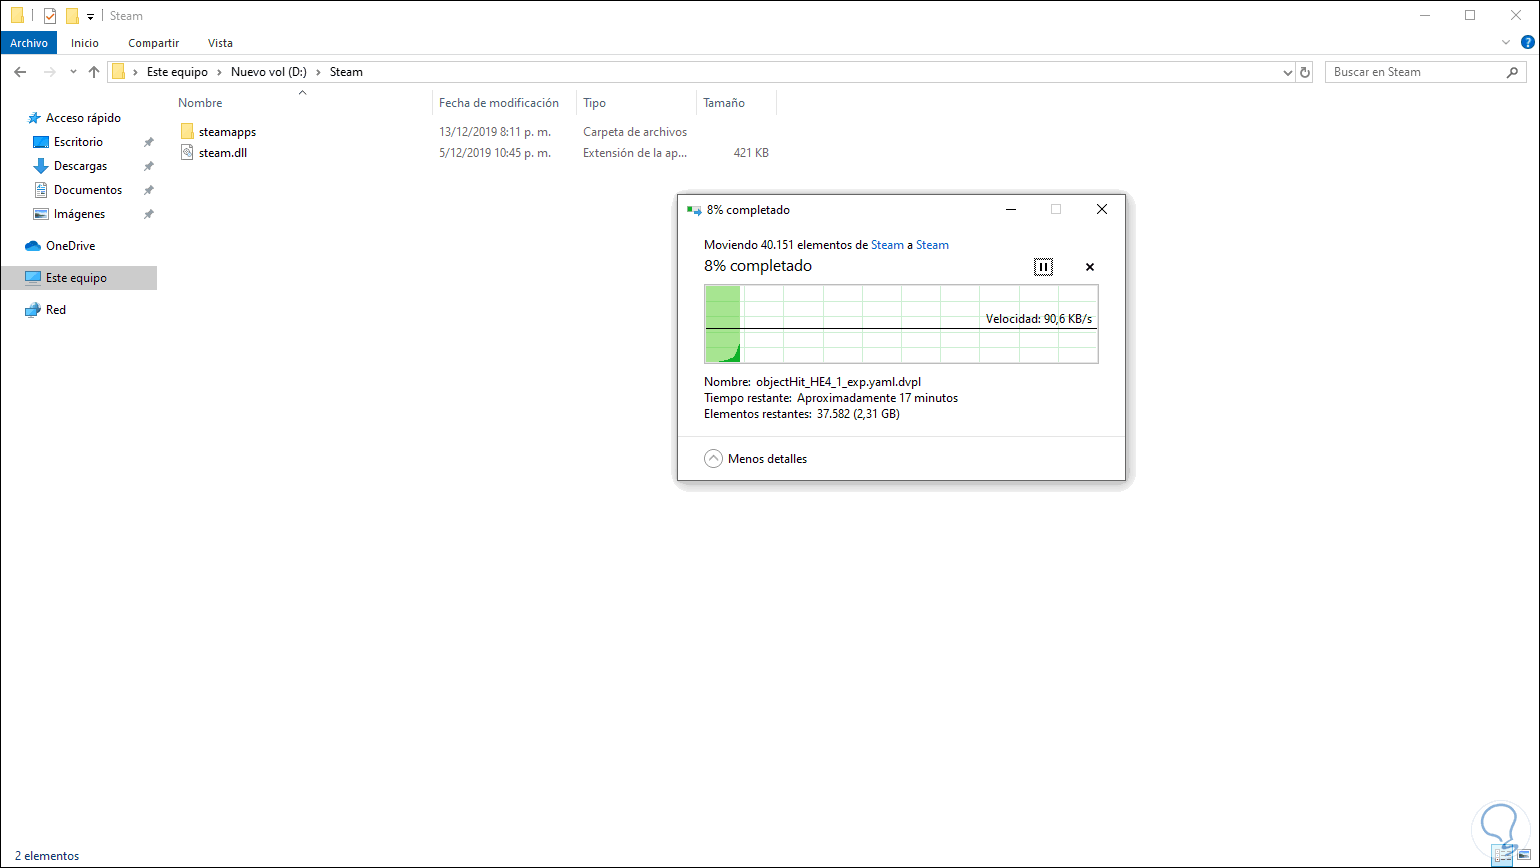Switch to large icons view in status bar

pyautogui.click(x=1523, y=856)
